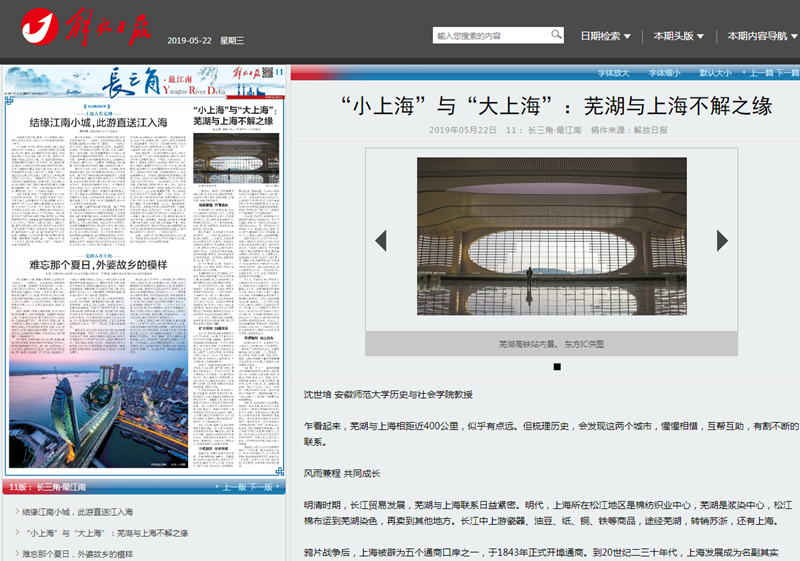Go to previous image with left arrow
Image resolution: width=800 pixels, height=561 pixels.
point(380,240)
